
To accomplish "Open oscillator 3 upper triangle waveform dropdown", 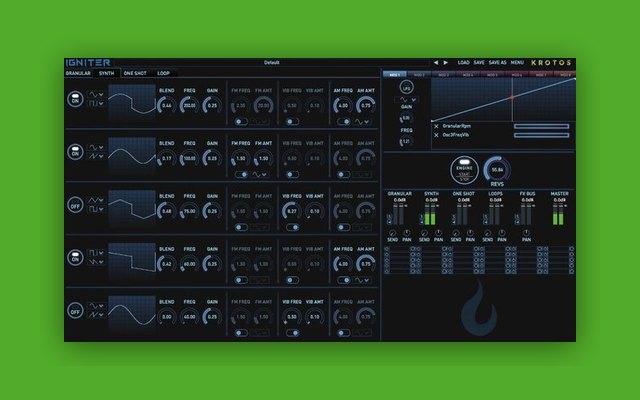I will tap(96, 200).
